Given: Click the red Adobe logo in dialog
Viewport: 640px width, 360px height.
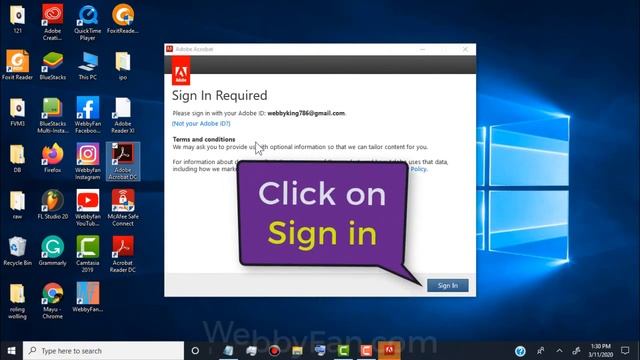Looking at the screenshot, I should [181, 71].
